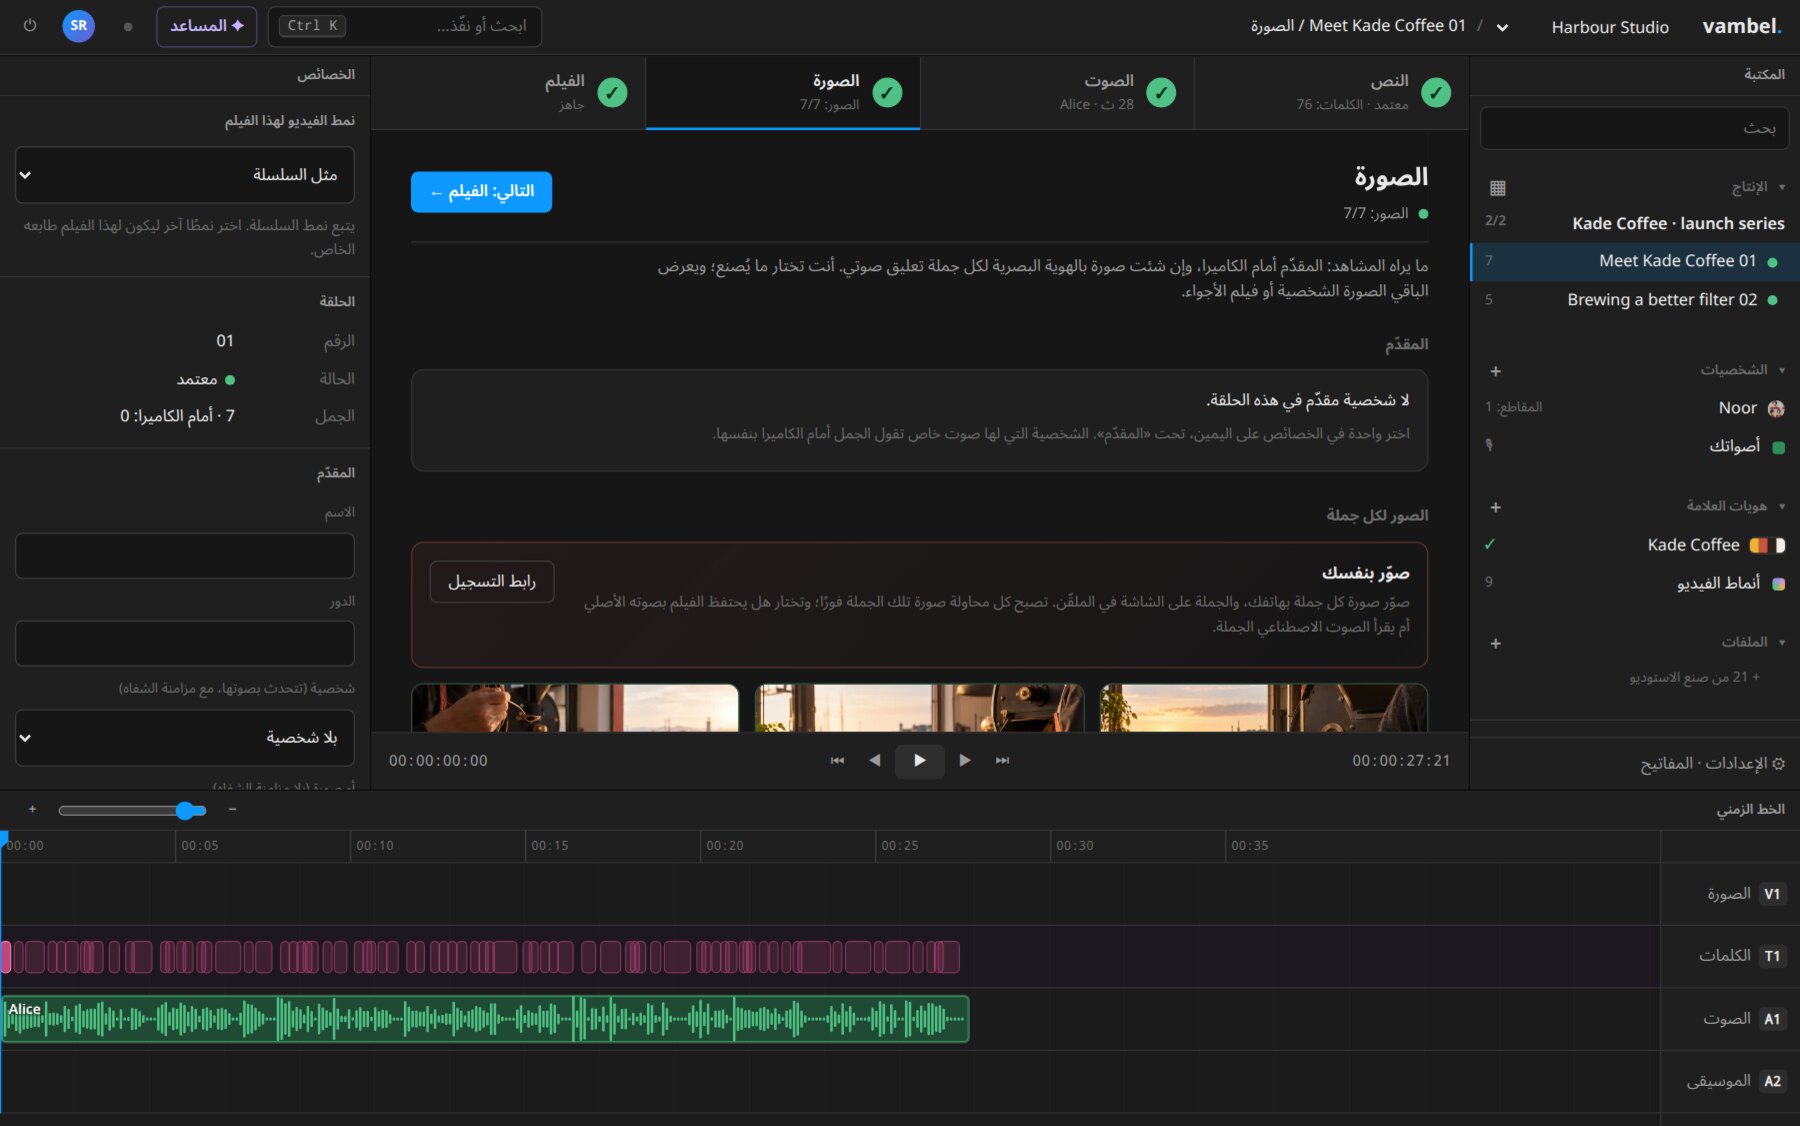The image size is (1800, 1126).
Task: Play the preview
Action: point(919,761)
